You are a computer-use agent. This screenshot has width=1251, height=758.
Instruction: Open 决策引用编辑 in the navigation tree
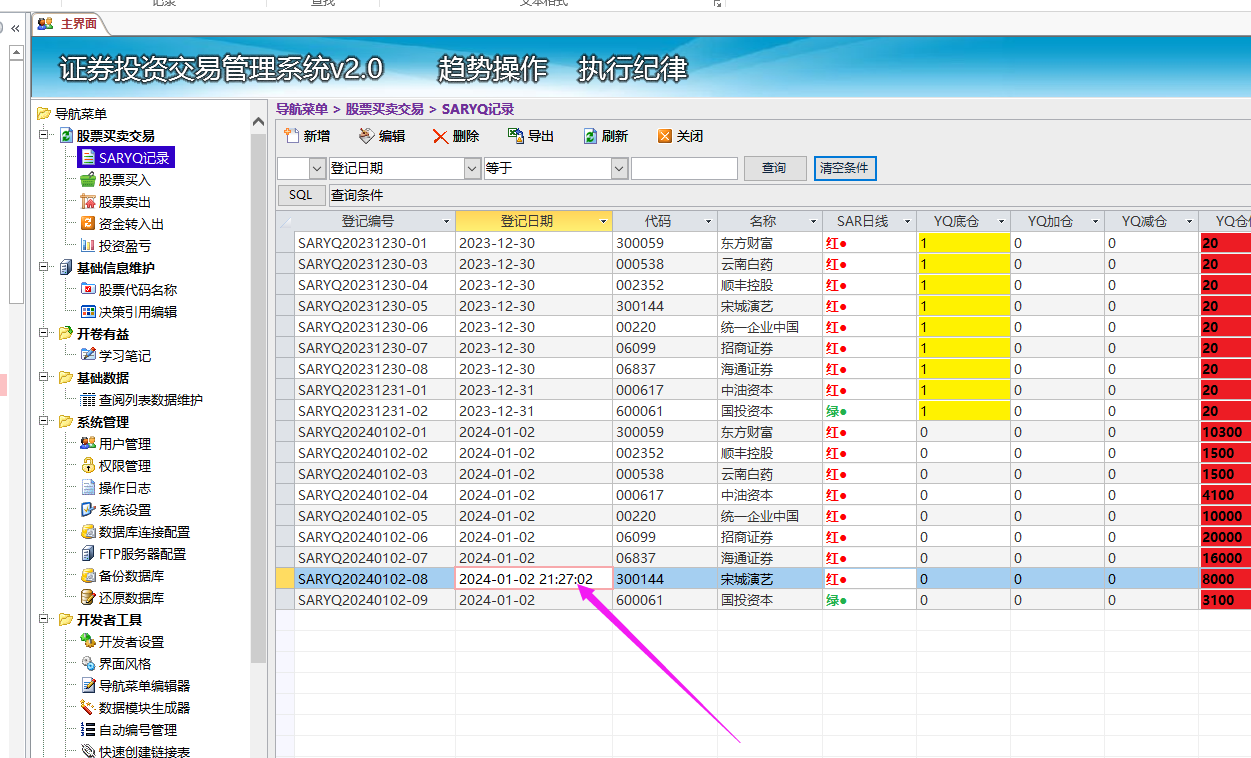(x=137, y=312)
